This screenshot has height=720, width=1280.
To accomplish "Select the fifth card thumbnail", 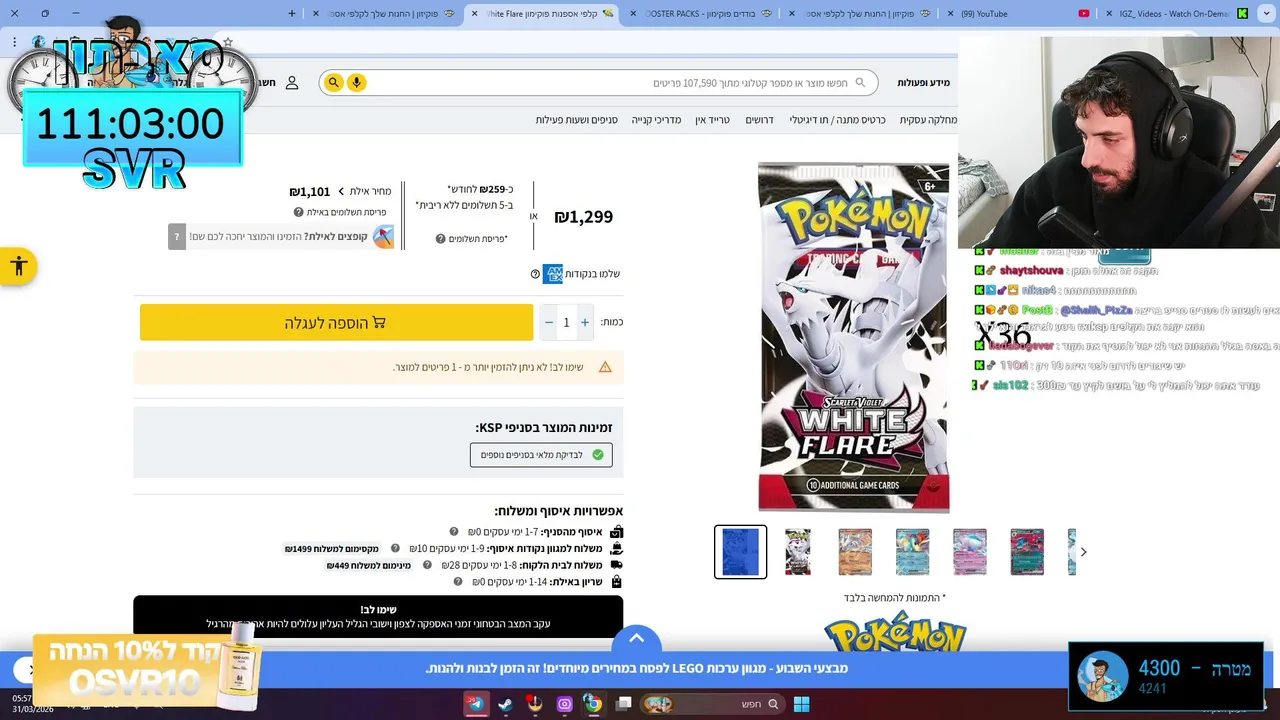I will [x=970, y=552].
